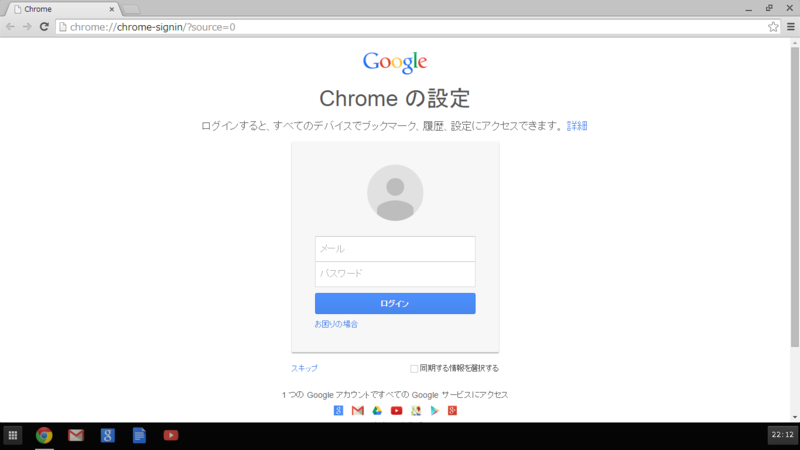Click the scrollbar up arrow
The height and width of the screenshot is (450, 800).
coord(795,43)
